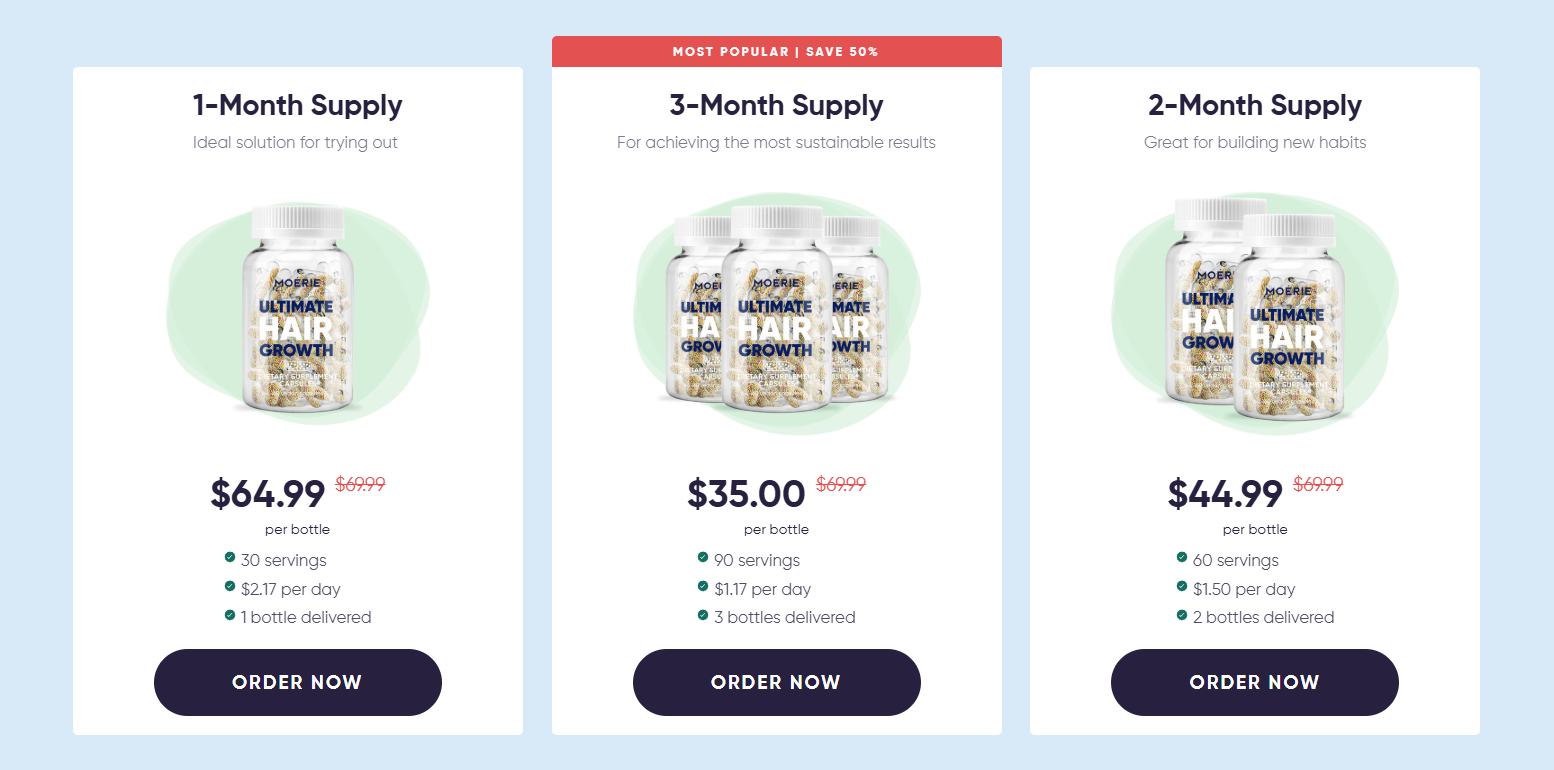Click ORDER NOW for 1-Month Supply

click(297, 682)
